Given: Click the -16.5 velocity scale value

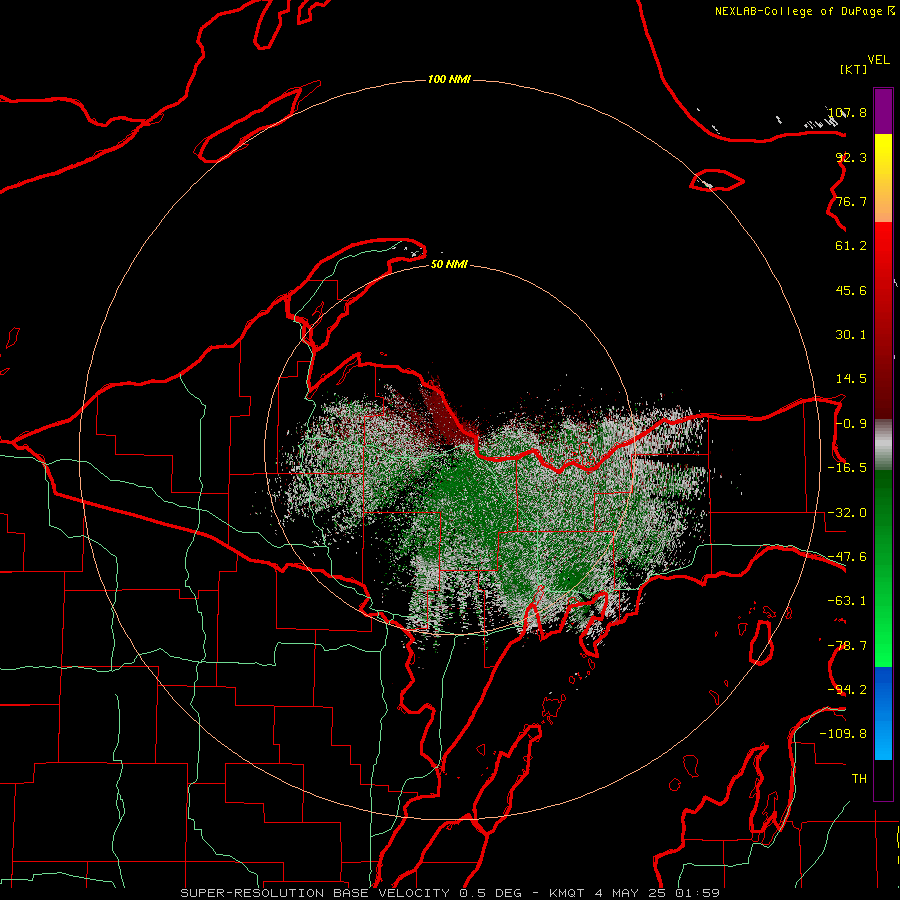Looking at the screenshot, I should (847, 468).
